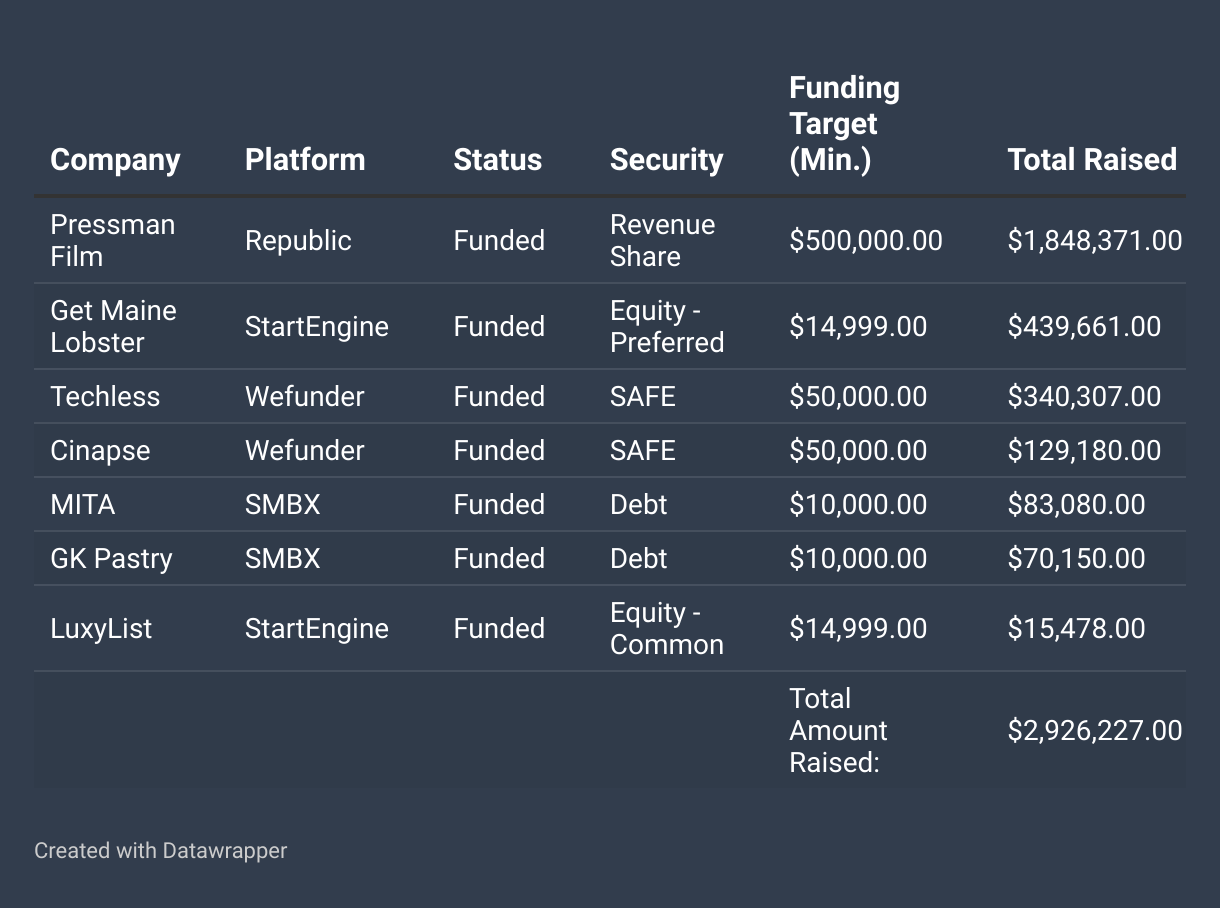Click Funded status in MITA row

[499, 504]
